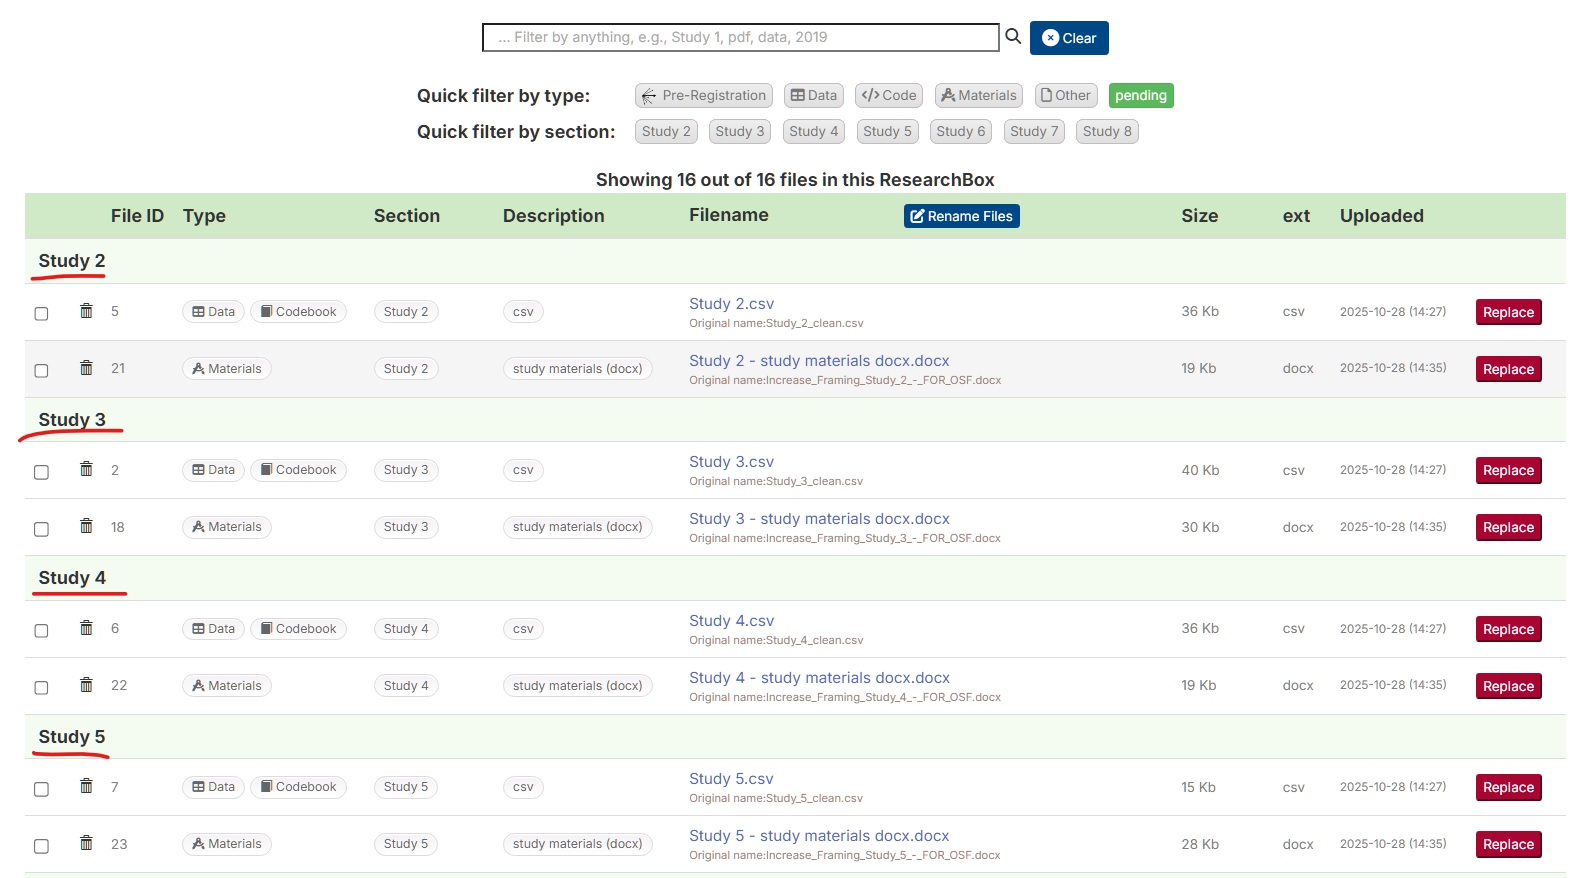
Task: Focus the filter by anything search field
Action: tap(740, 38)
